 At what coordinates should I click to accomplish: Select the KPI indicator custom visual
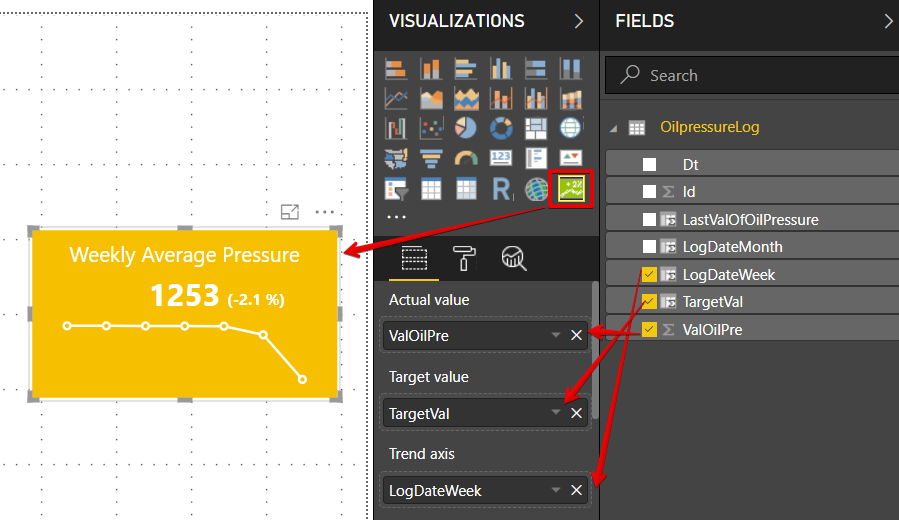click(572, 187)
